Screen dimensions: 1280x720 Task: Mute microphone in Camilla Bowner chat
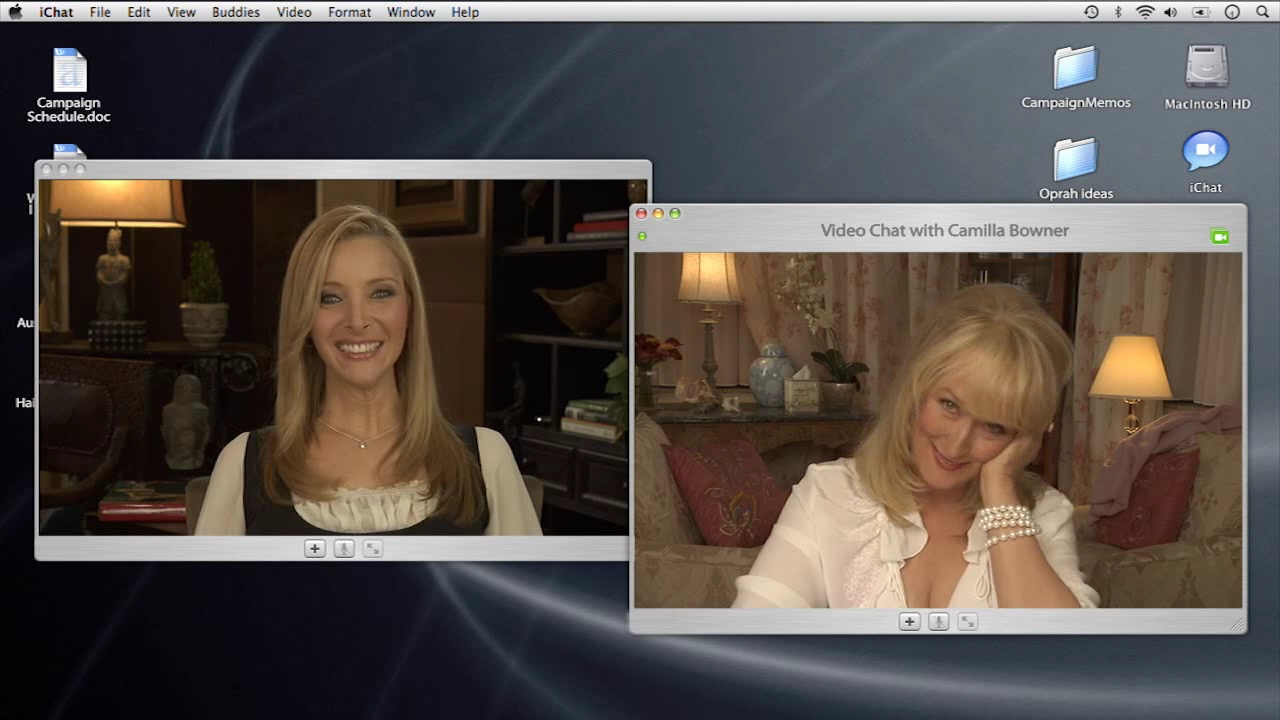point(938,621)
